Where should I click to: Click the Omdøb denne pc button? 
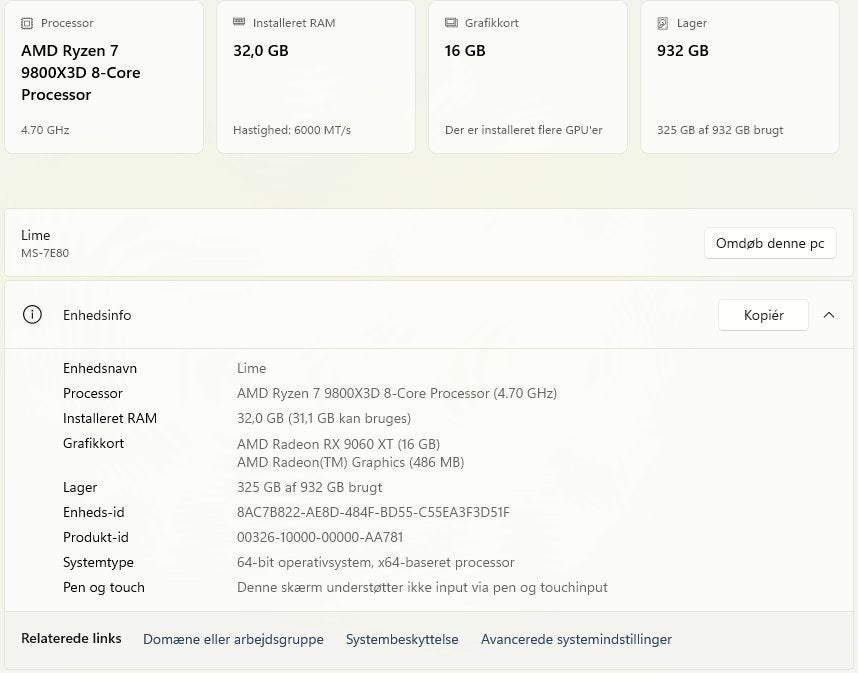click(770, 243)
